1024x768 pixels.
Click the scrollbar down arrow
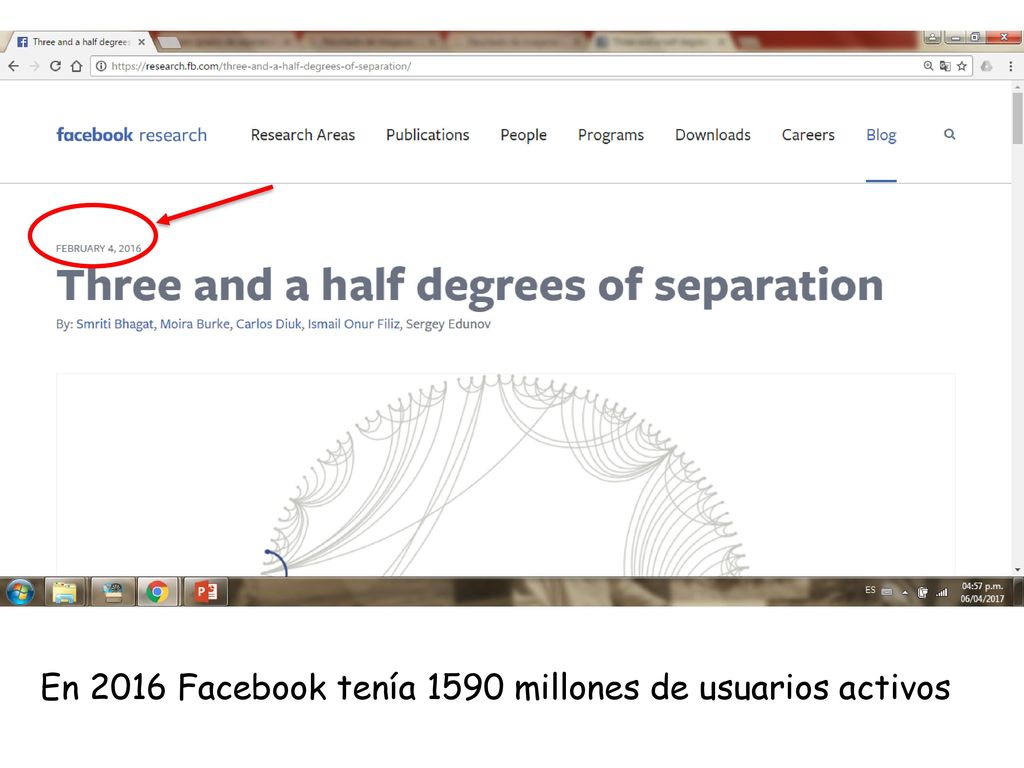pyautogui.click(x=1017, y=569)
